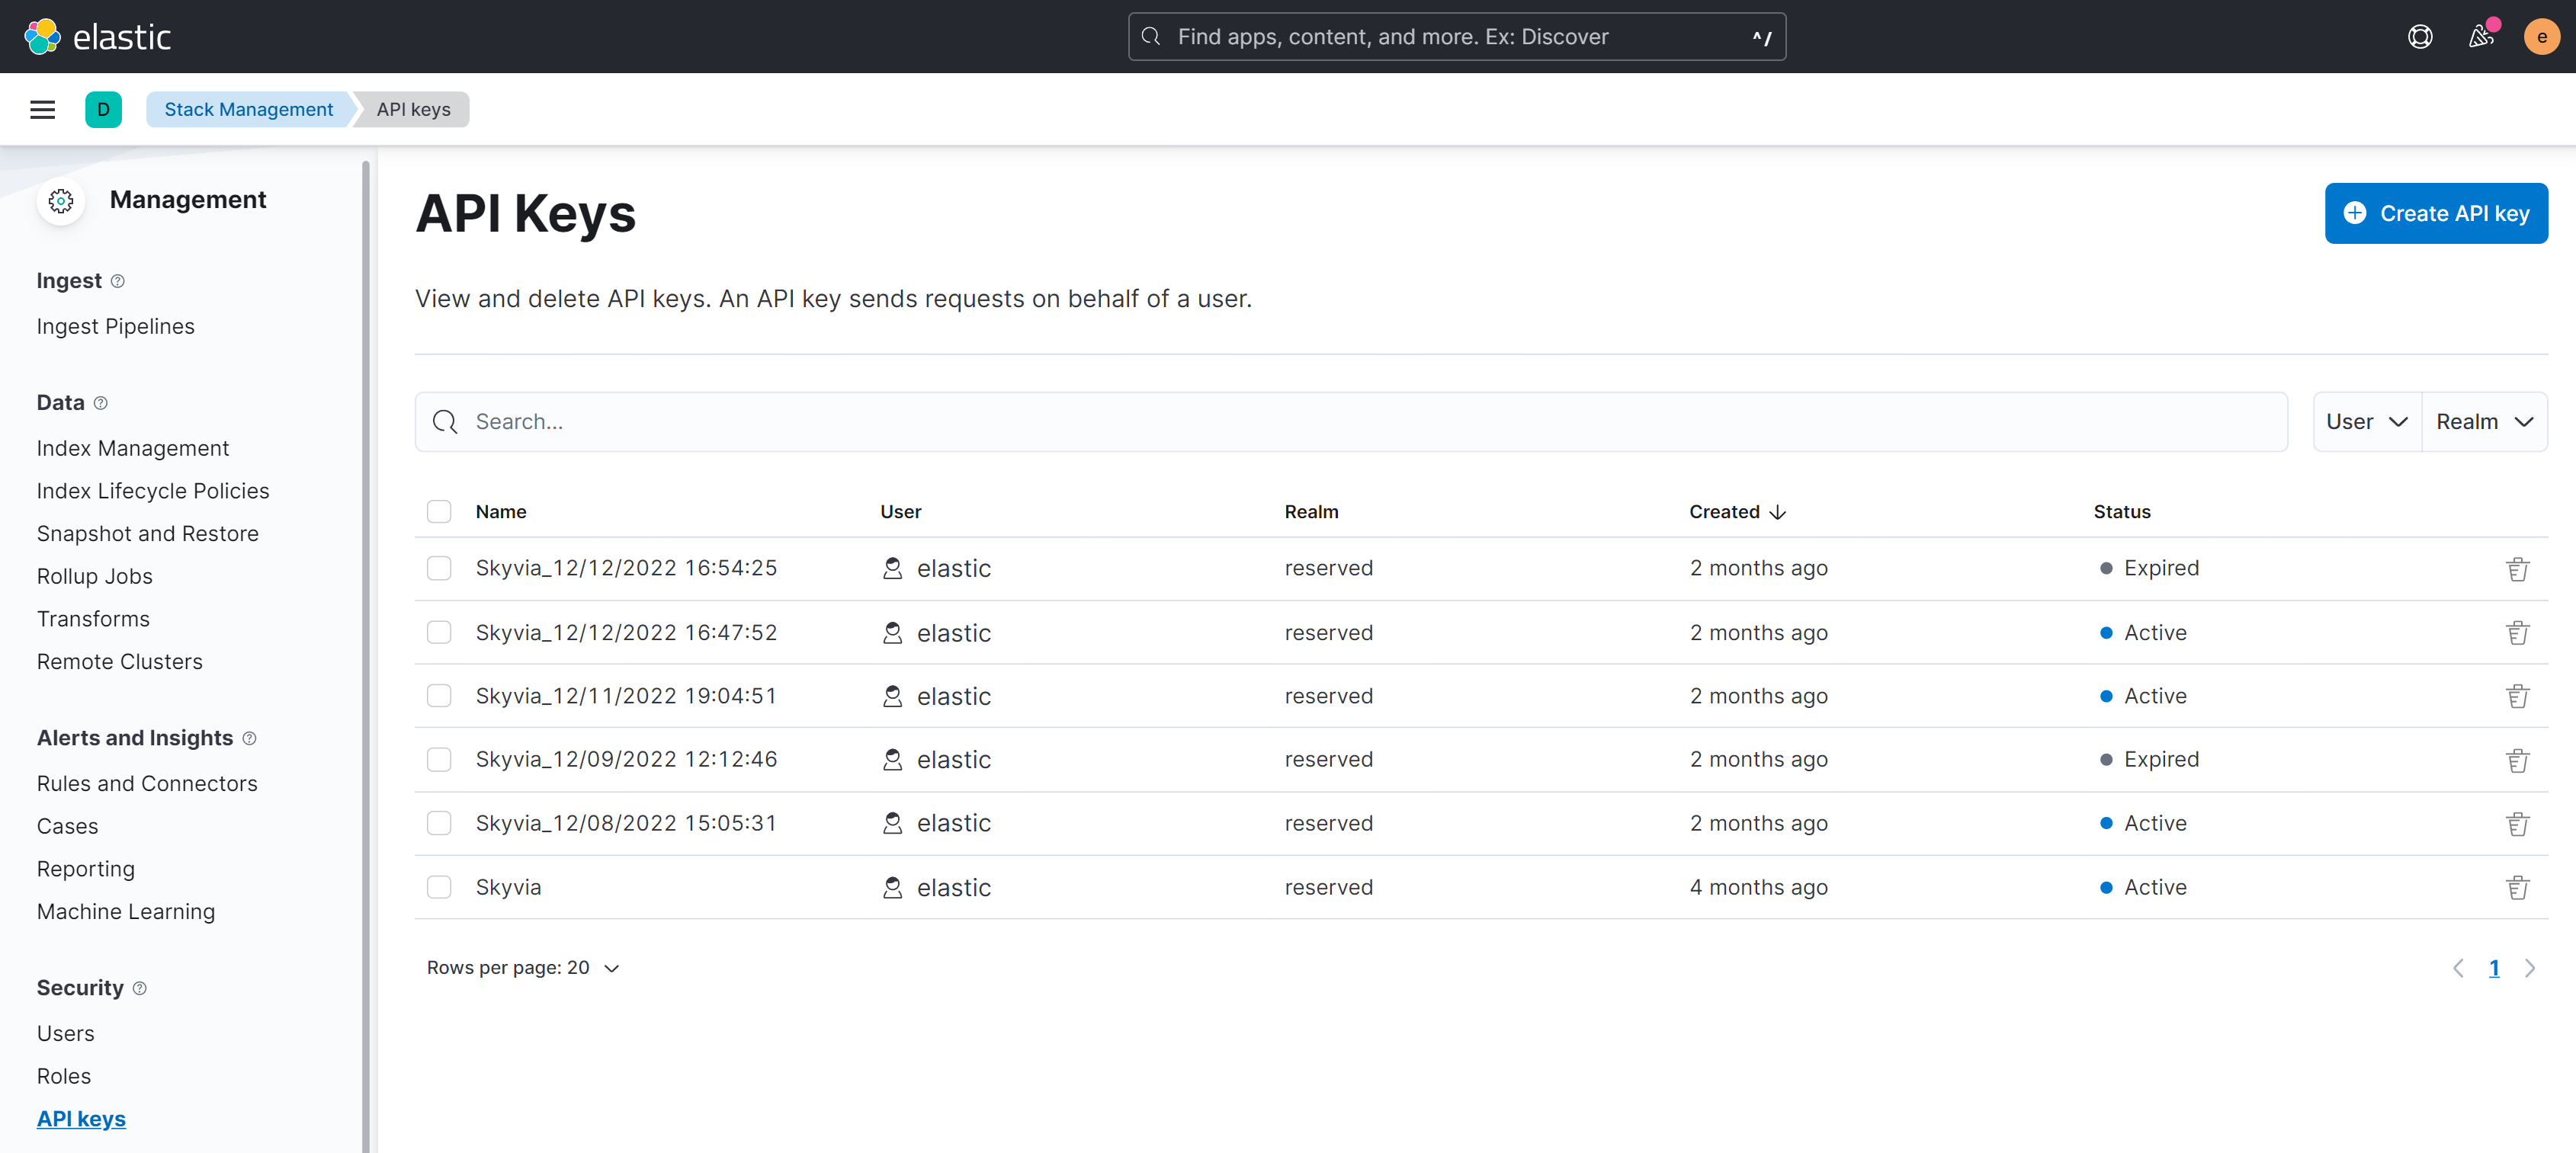Go to previous page arrow
2576x1153 pixels.
tap(2457, 968)
